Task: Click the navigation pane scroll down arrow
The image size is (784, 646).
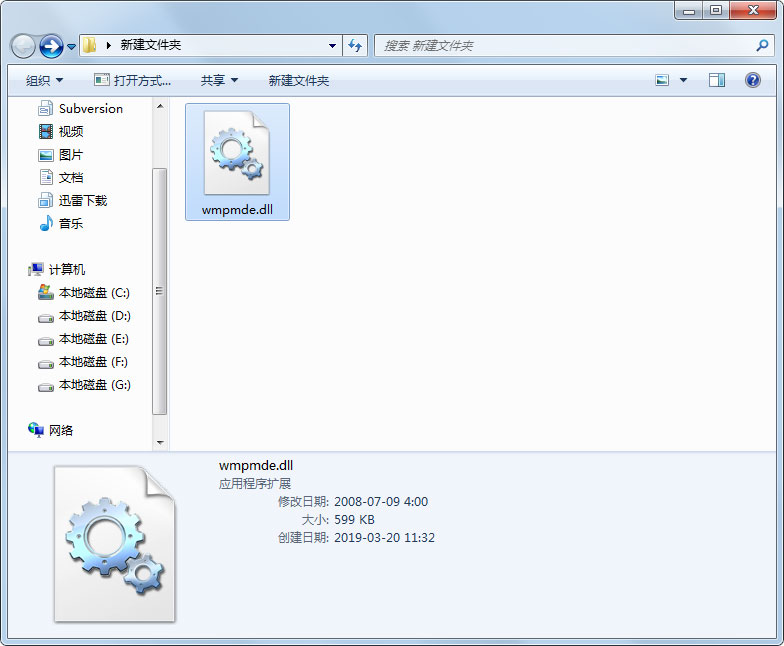Action: point(160,442)
